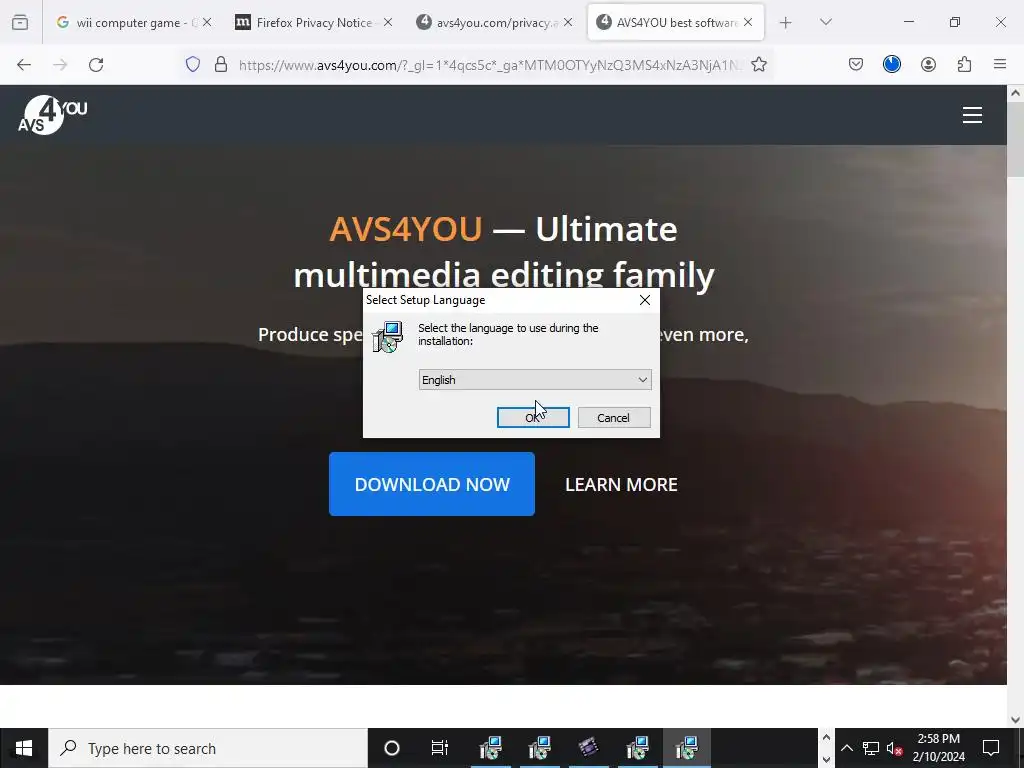Click the blue circular toolbar extension icon
The width and height of the screenshot is (1024, 768).
tap(891, 65)
